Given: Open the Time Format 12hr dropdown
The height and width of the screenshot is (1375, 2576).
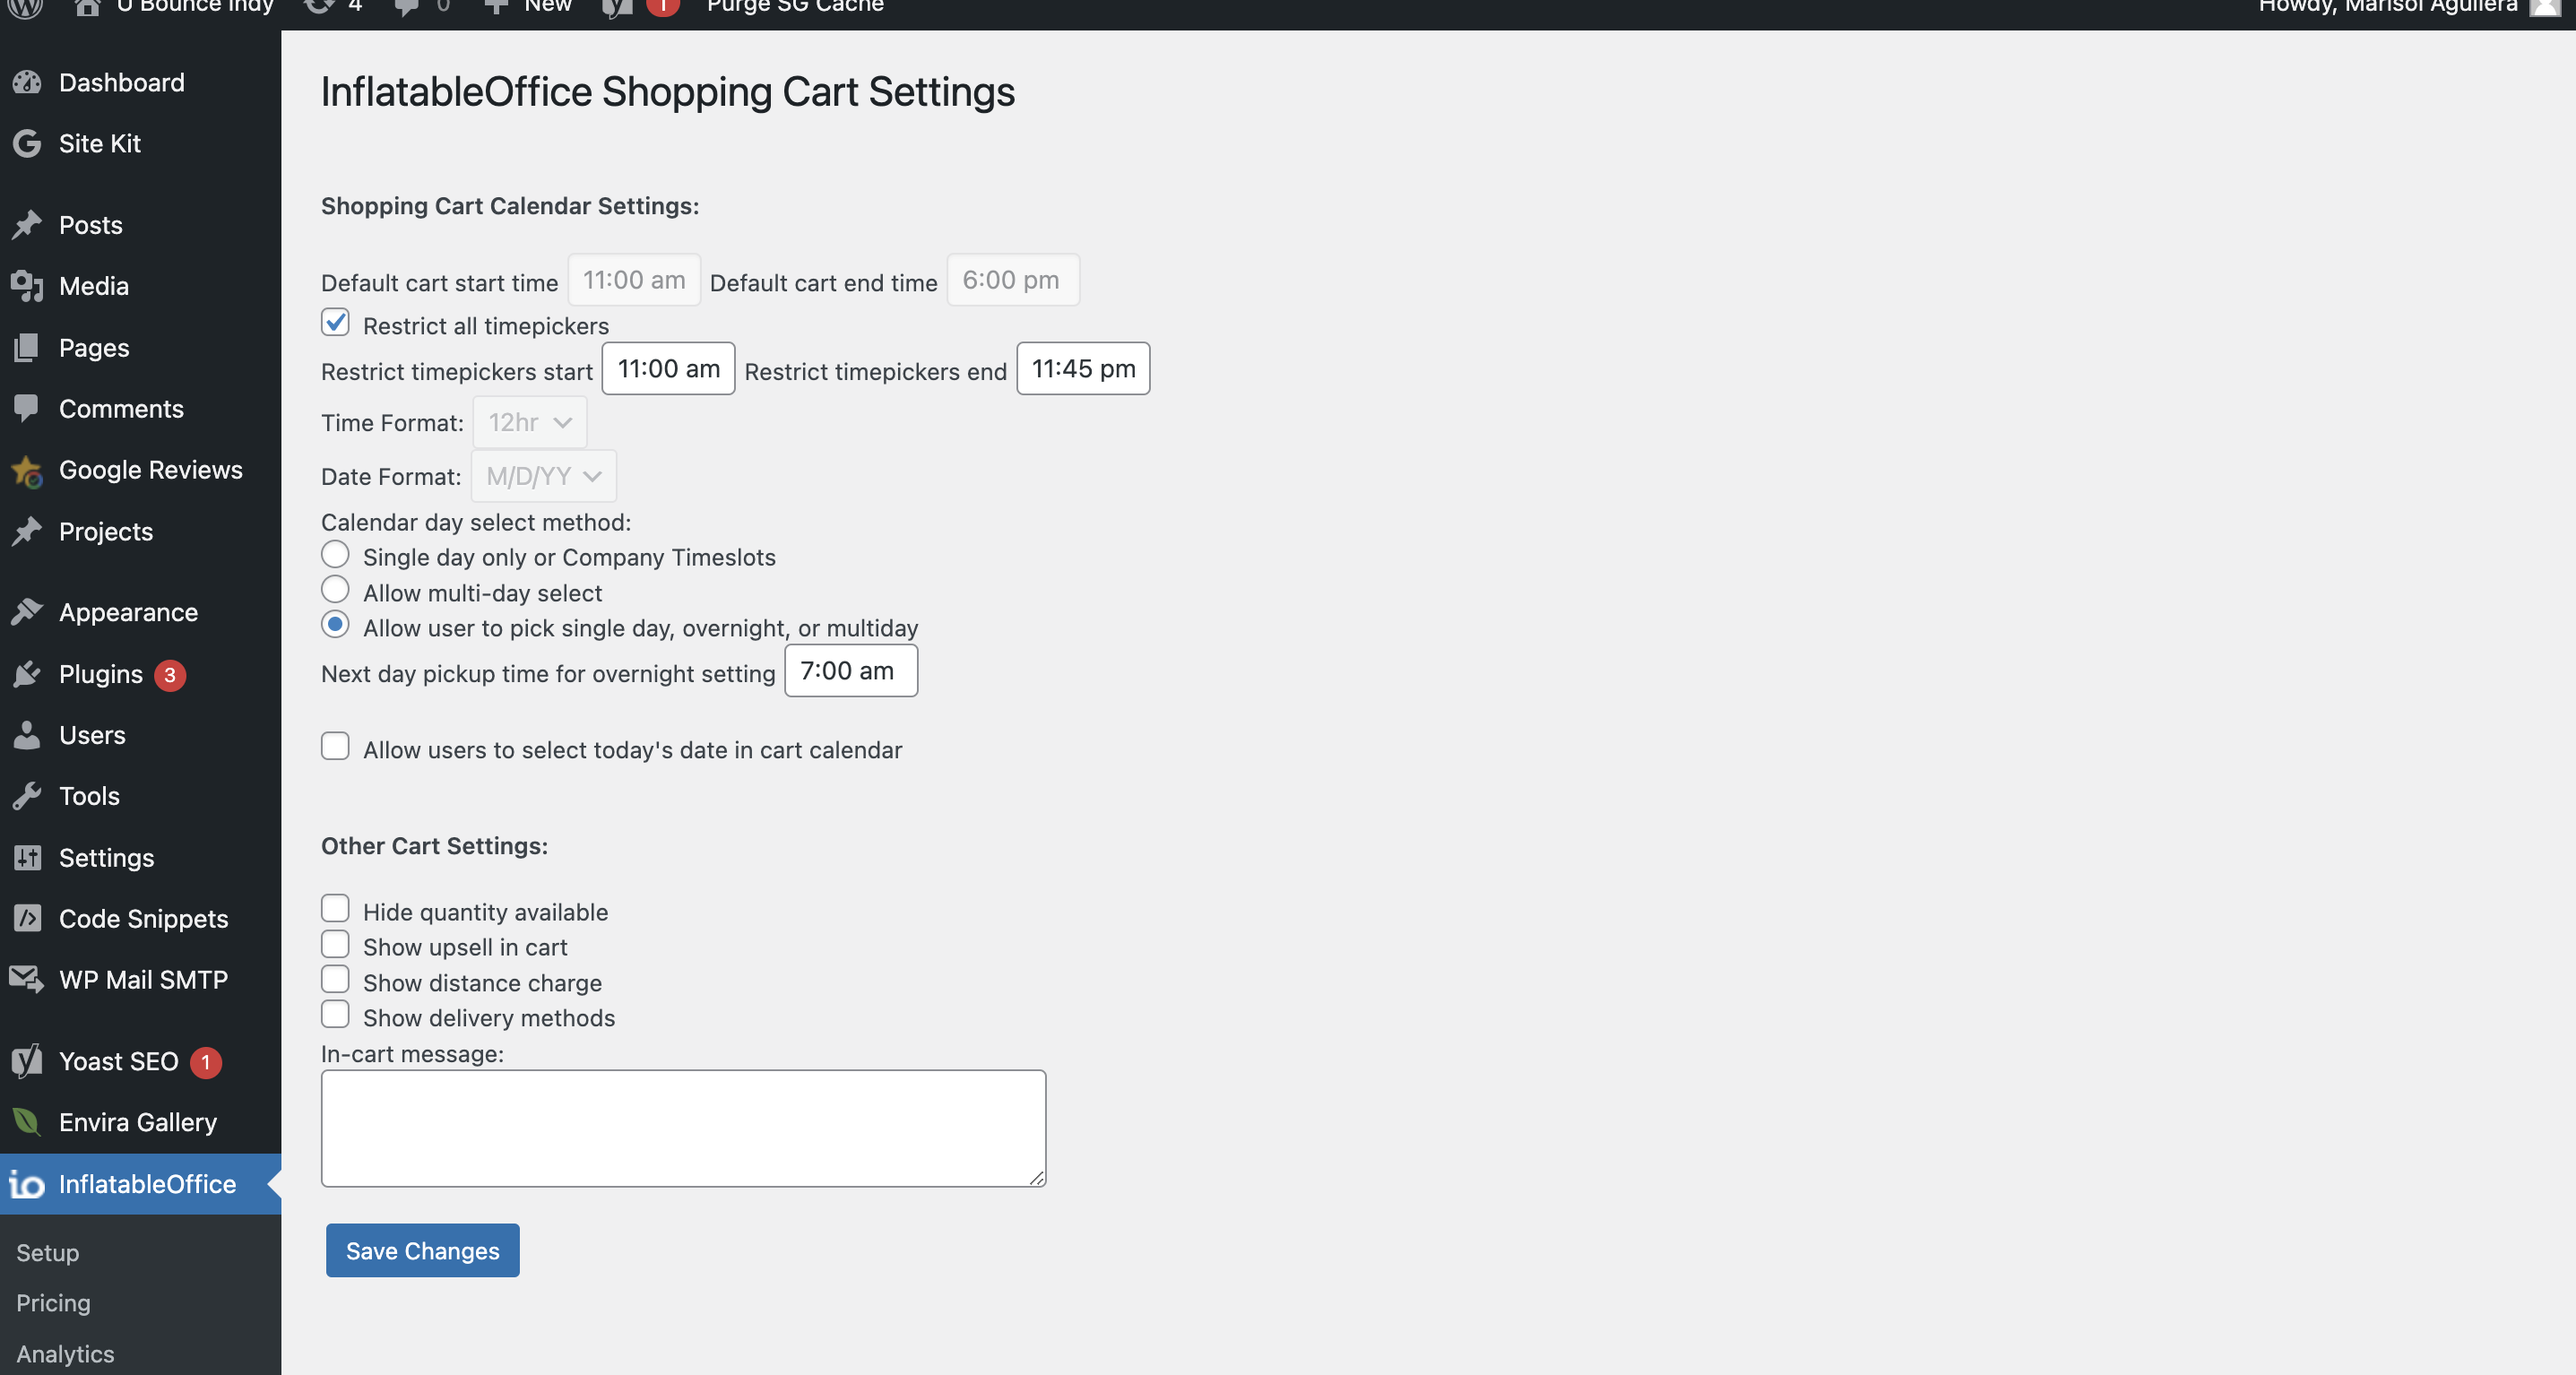Looking at the screenshot, I should click(529, 423).
